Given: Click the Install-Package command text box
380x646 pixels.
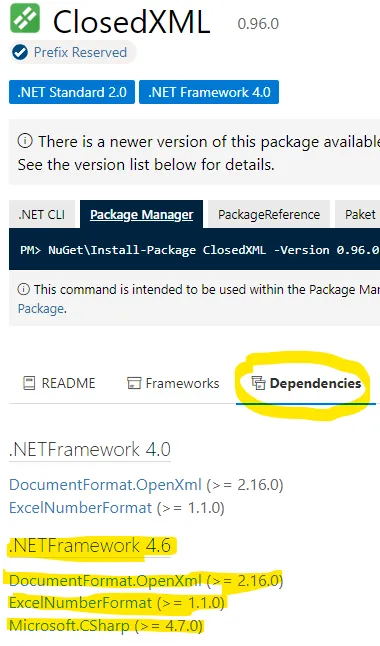Looking at the screenshot, I should pos(195,250).
